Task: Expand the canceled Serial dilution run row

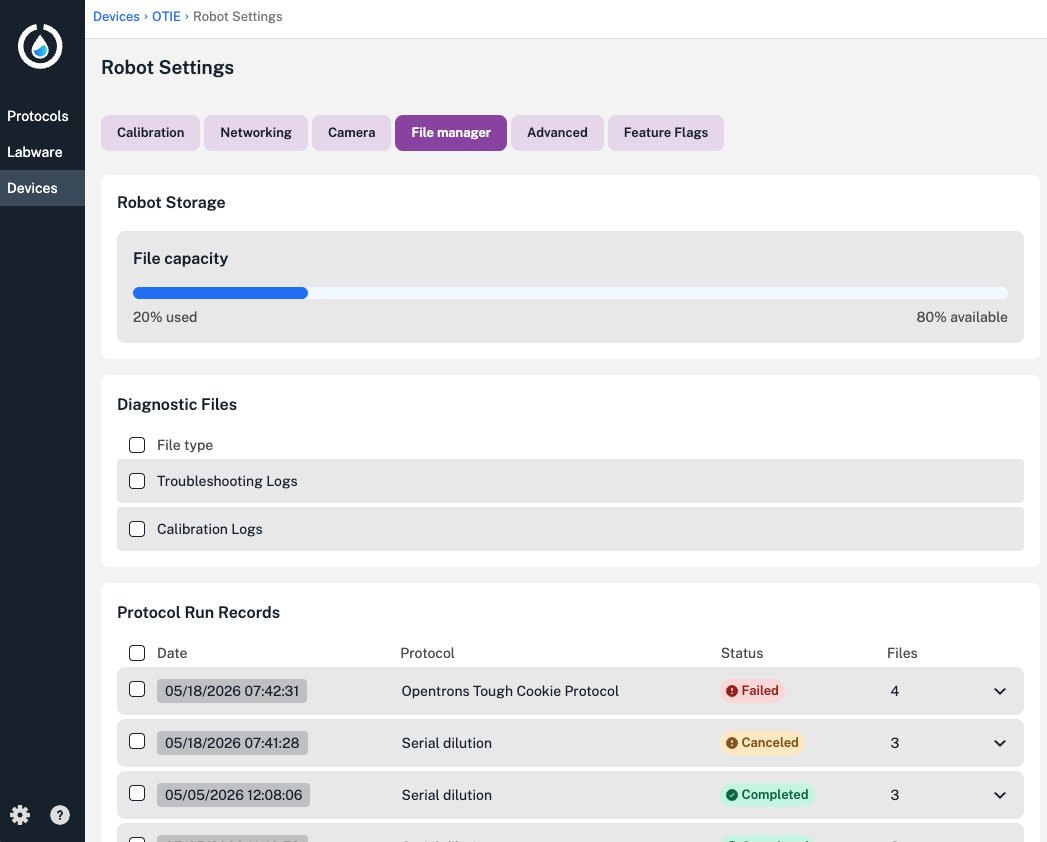Action: tap(1000, 743)
